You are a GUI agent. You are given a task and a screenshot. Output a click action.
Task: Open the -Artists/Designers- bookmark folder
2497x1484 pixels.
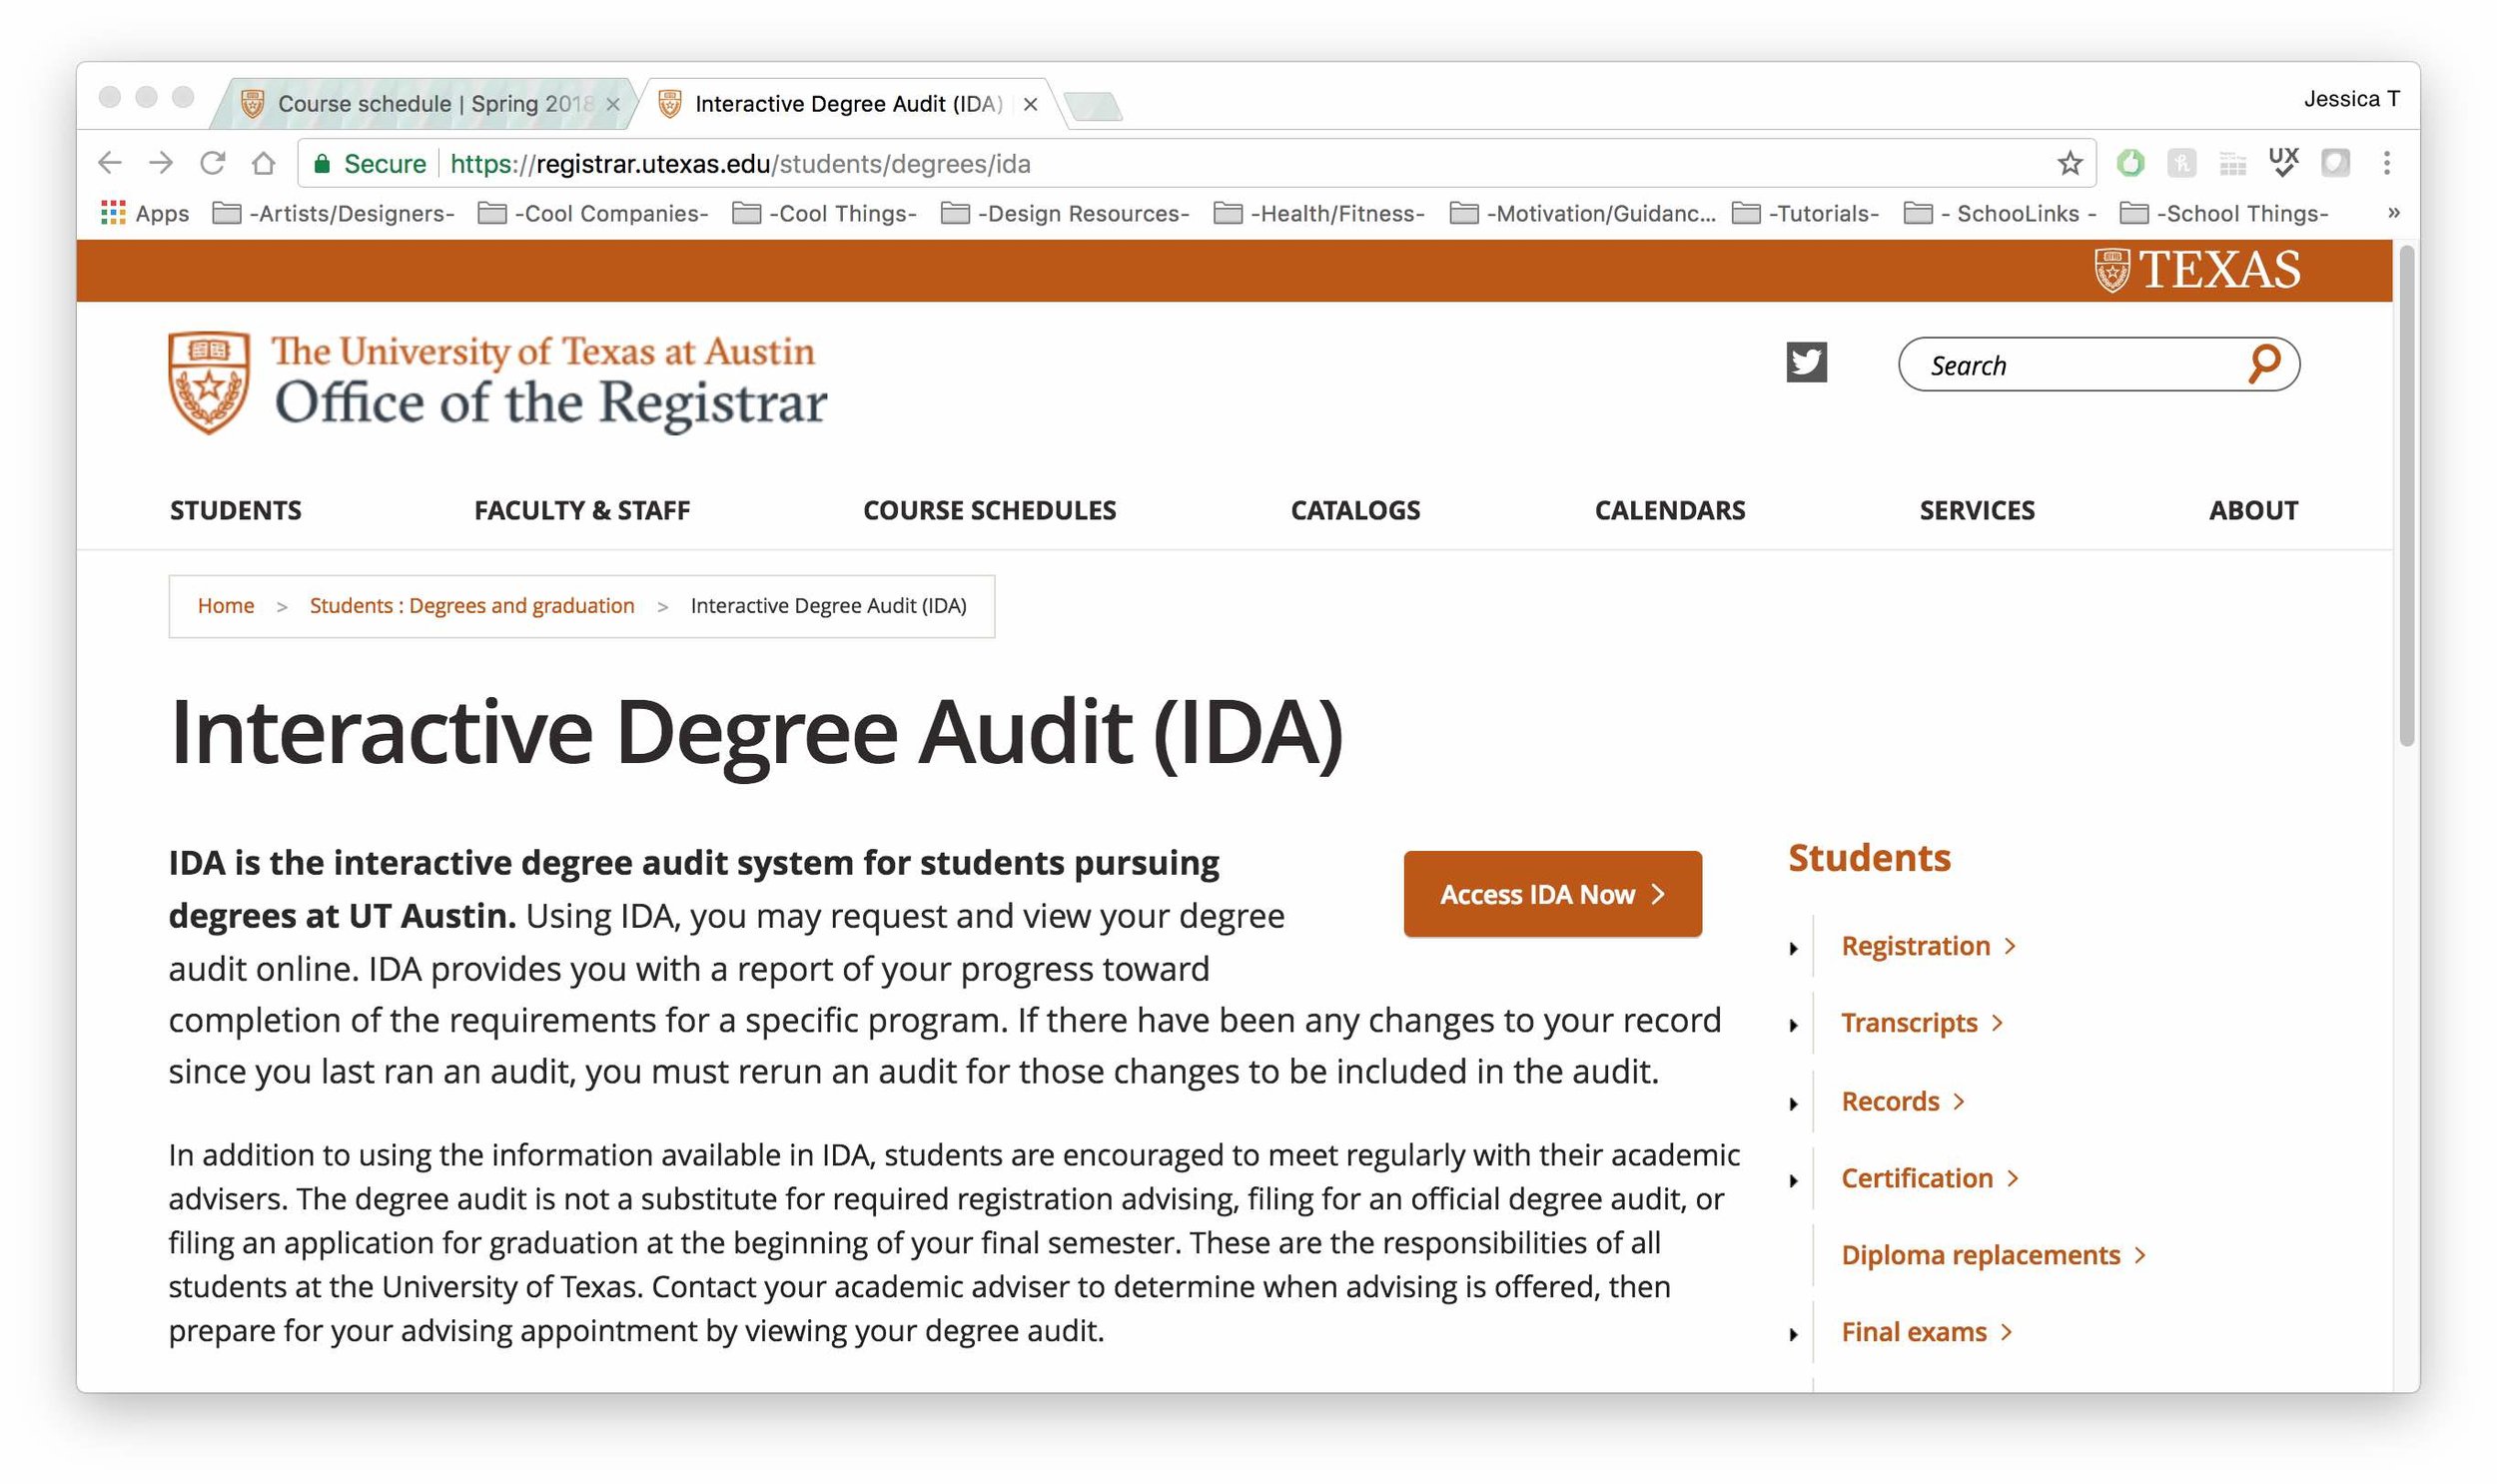pyautogui.click(x=334, y=213)
